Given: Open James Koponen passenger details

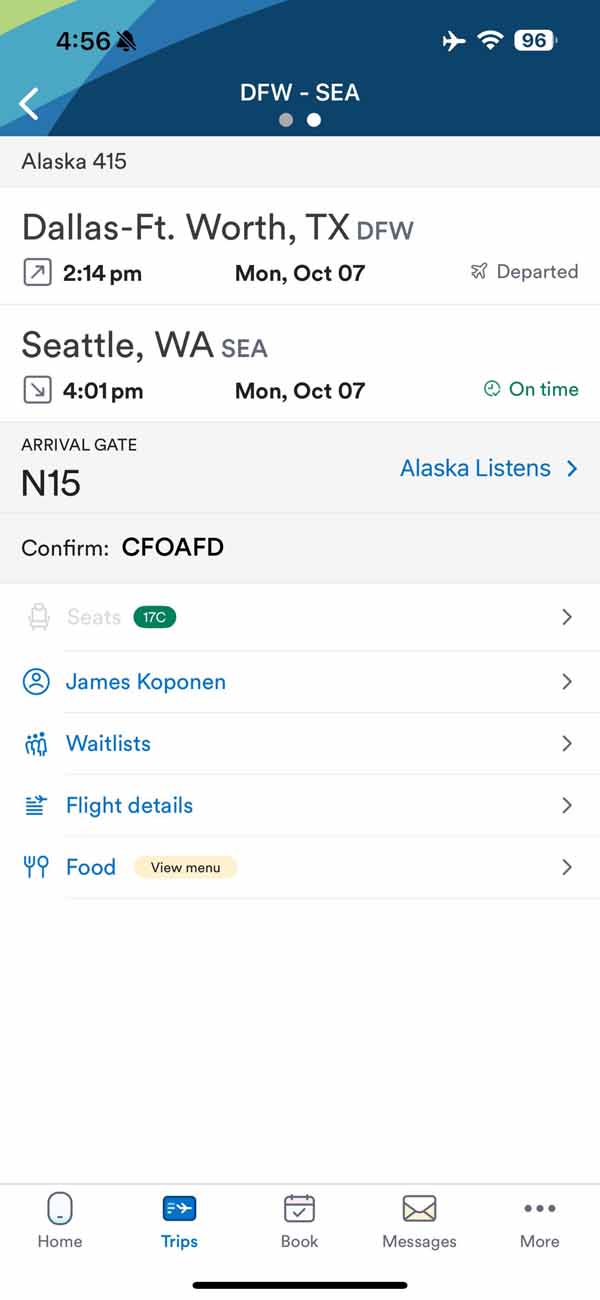Looking at the screenshot, I should [x=146, y=682].
